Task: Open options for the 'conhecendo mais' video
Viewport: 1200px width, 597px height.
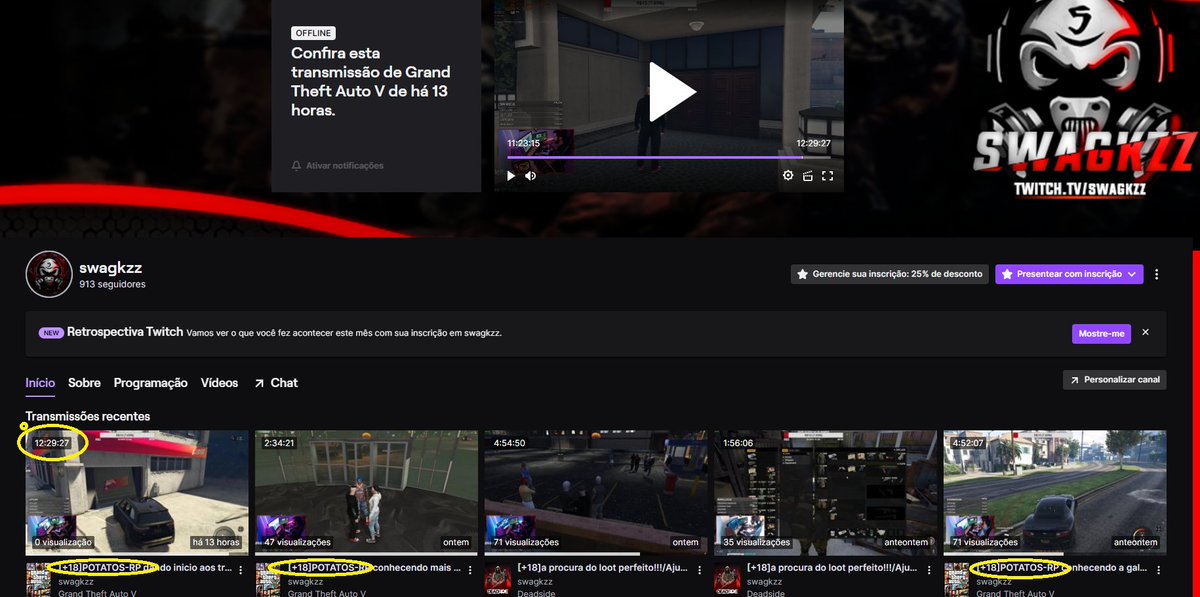Action: click(x=470, y=568)
